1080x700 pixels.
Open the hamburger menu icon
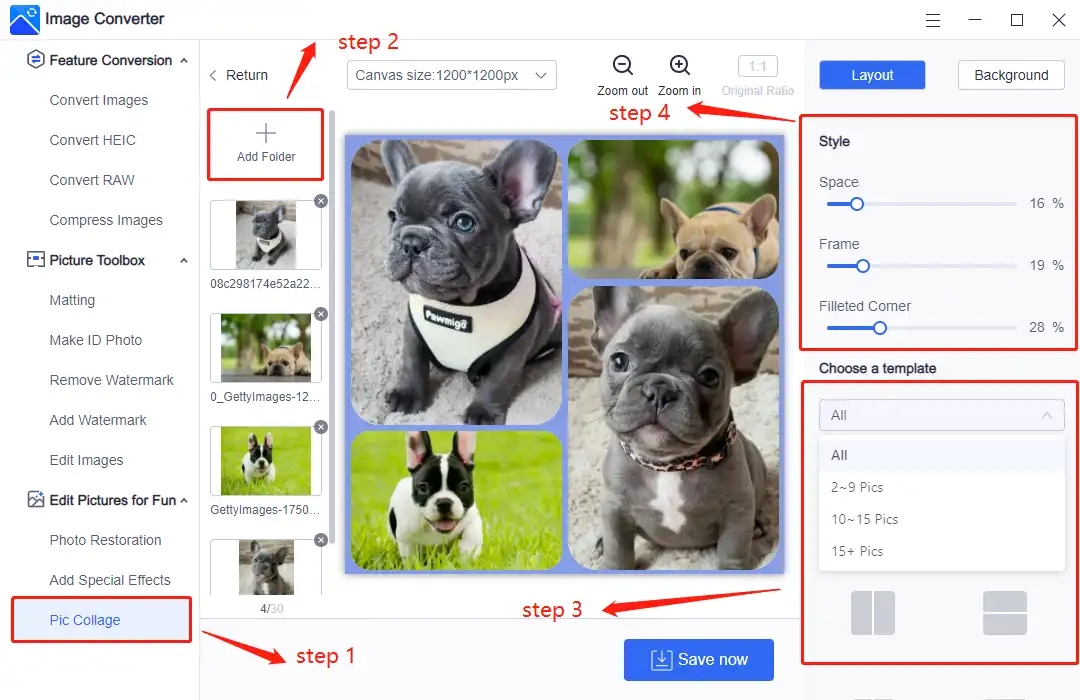[x=933, y=20]
